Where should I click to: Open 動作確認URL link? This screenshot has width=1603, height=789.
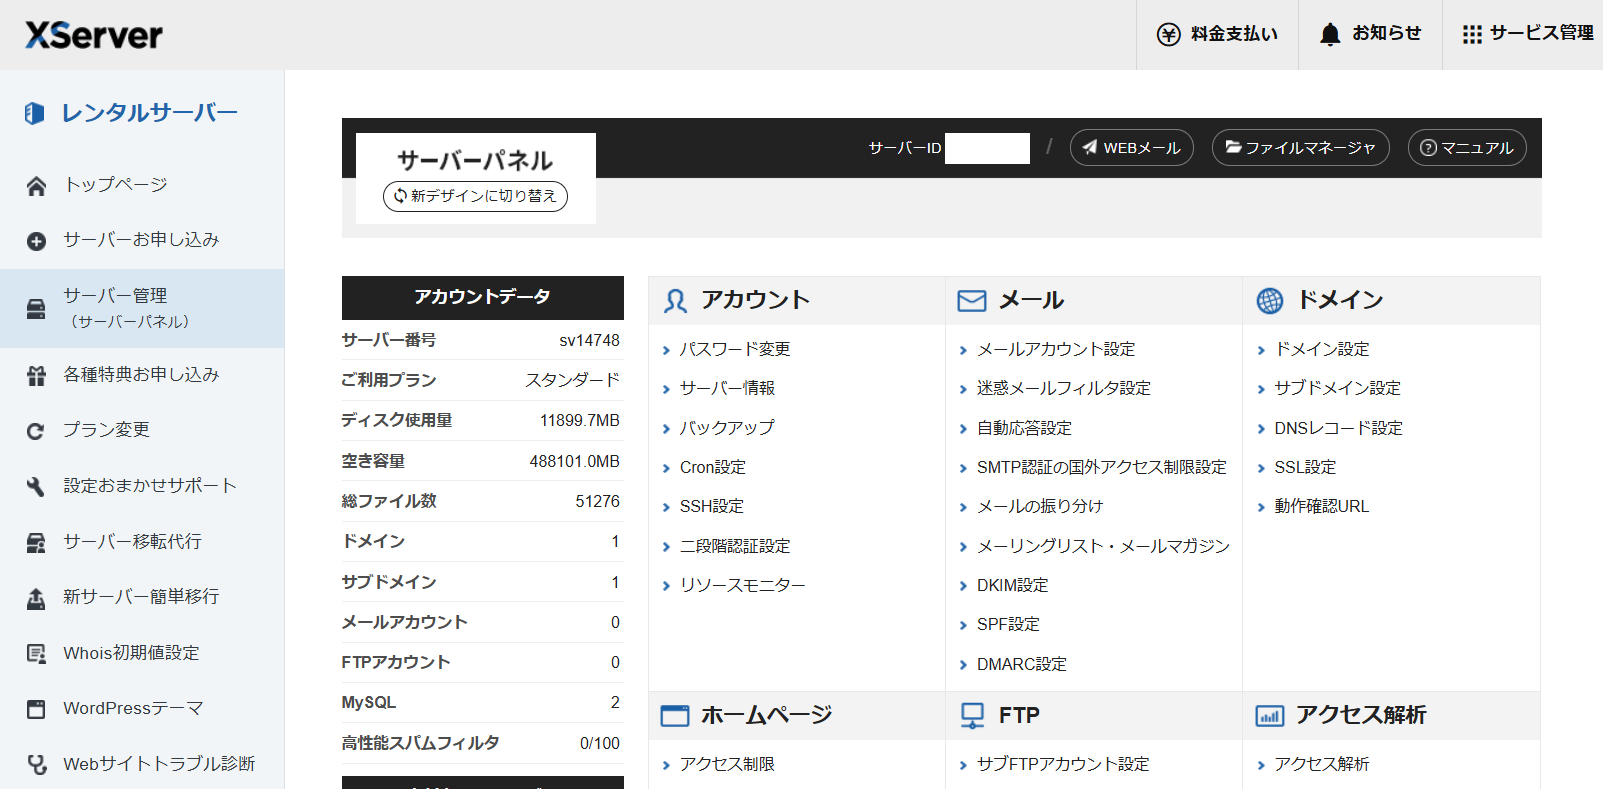pos(1322,506)
